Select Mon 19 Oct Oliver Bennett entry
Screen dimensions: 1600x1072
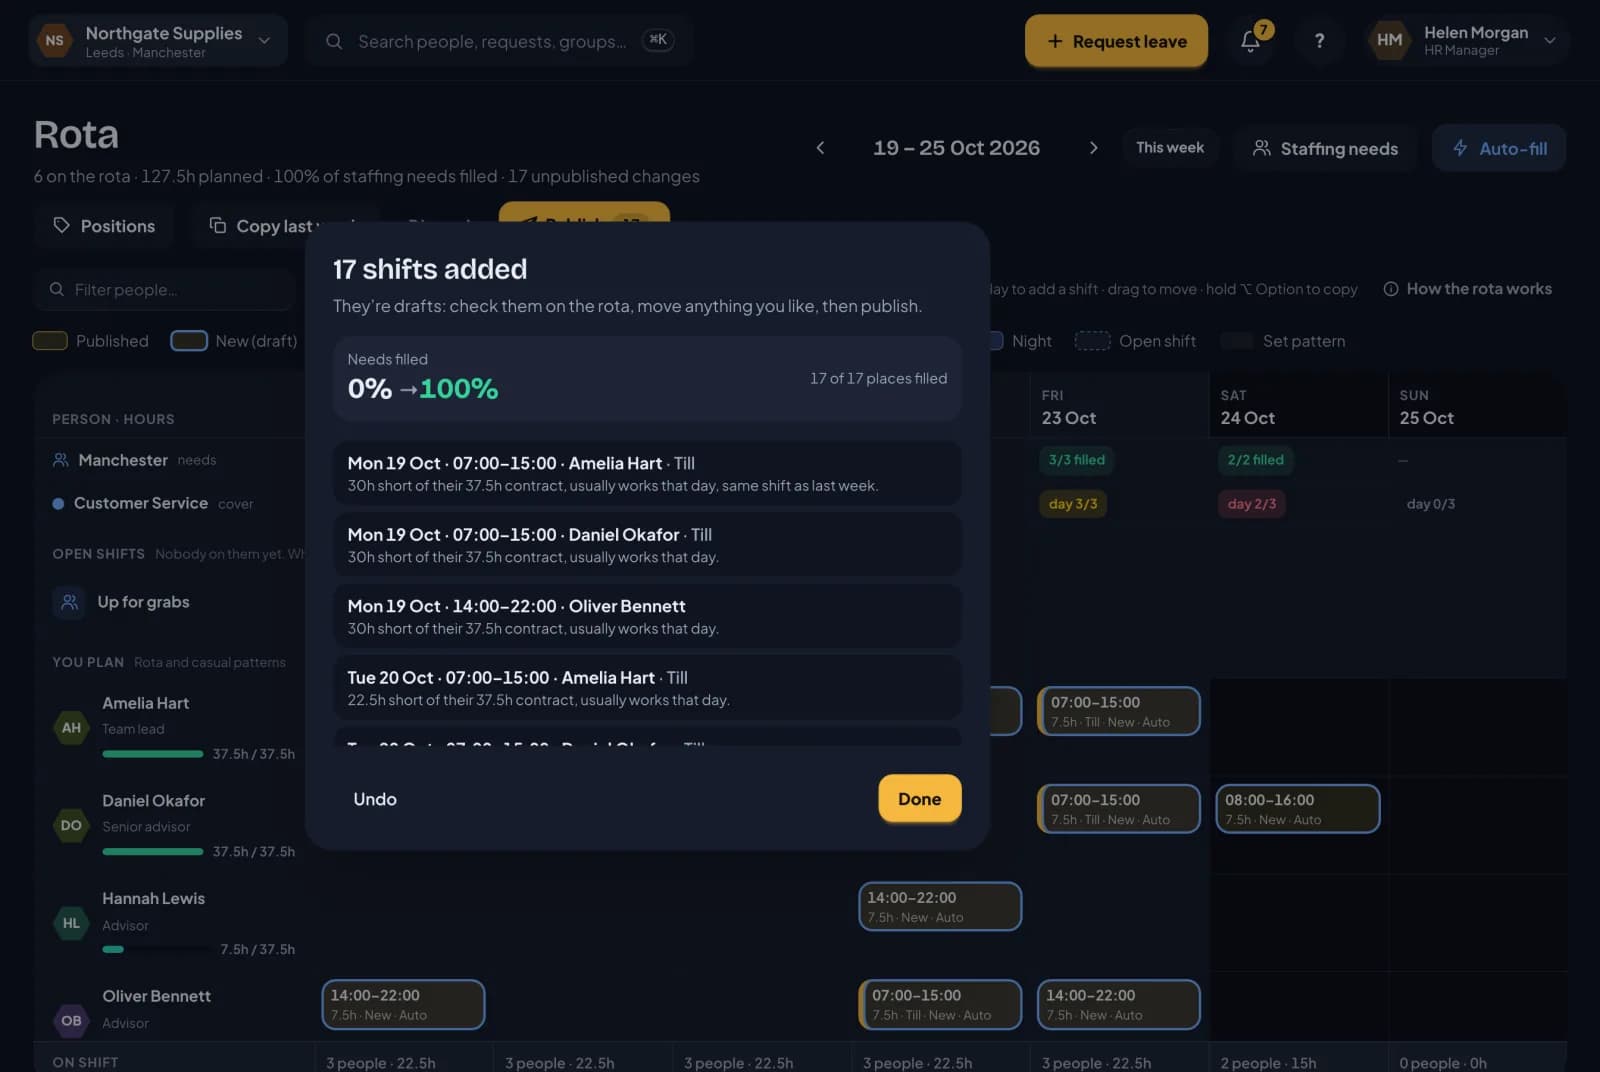point(647,616)
